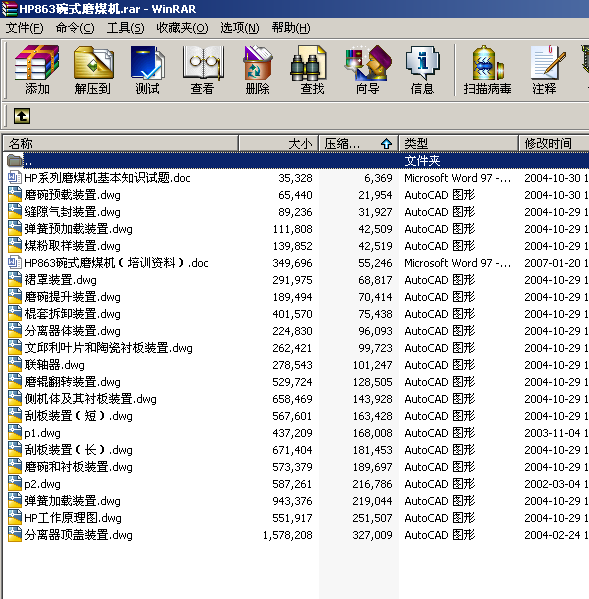Launch the Wizard (向导) tool
This screenshot has width=589, height=599.
(x=368, y=70)
